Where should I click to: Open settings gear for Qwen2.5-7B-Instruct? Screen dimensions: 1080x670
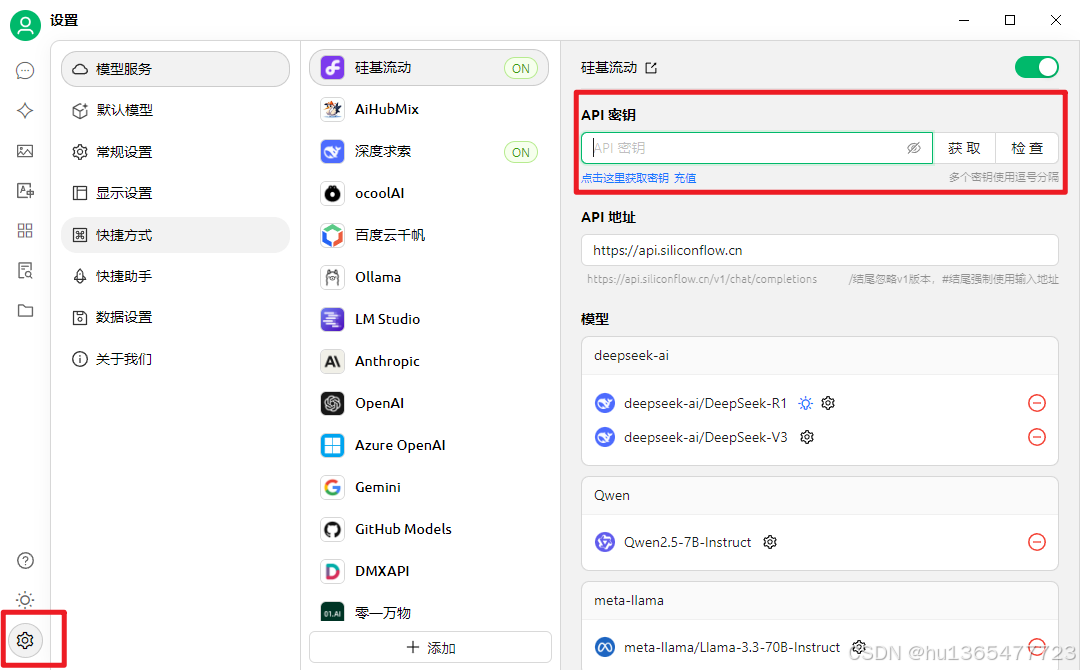[x=770, y=542]
